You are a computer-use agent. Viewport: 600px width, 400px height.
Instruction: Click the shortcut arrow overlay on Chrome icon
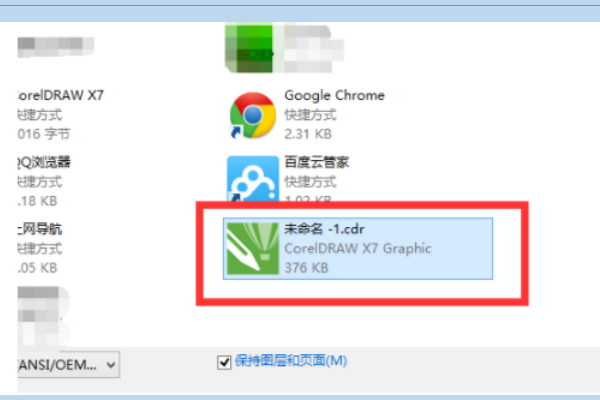pos(235,132)
